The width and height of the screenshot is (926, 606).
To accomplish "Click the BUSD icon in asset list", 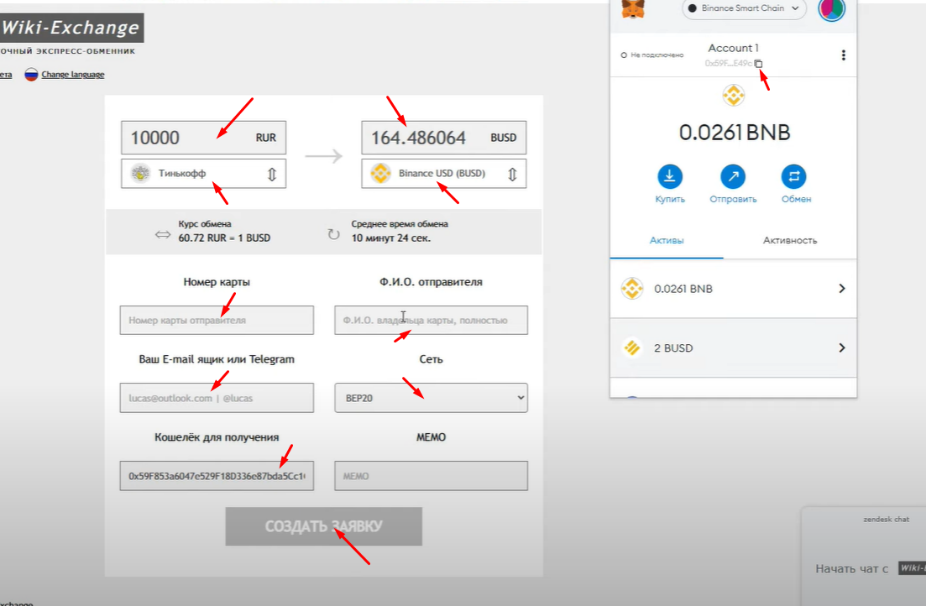I will pyautogui.click(x=632, y=348).
